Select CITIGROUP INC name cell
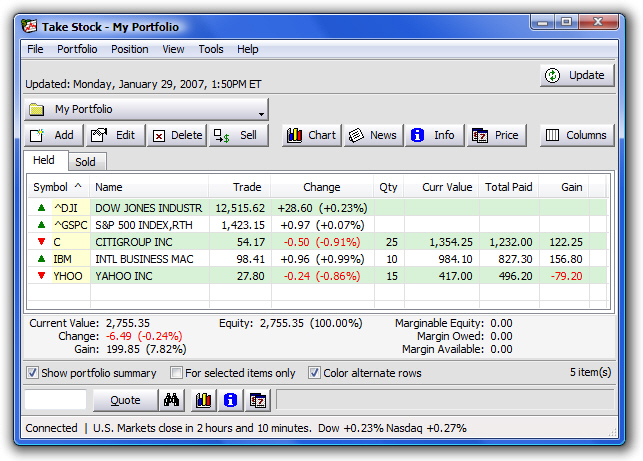The width and height of the screenshot is (643, 461). point(149,242)
